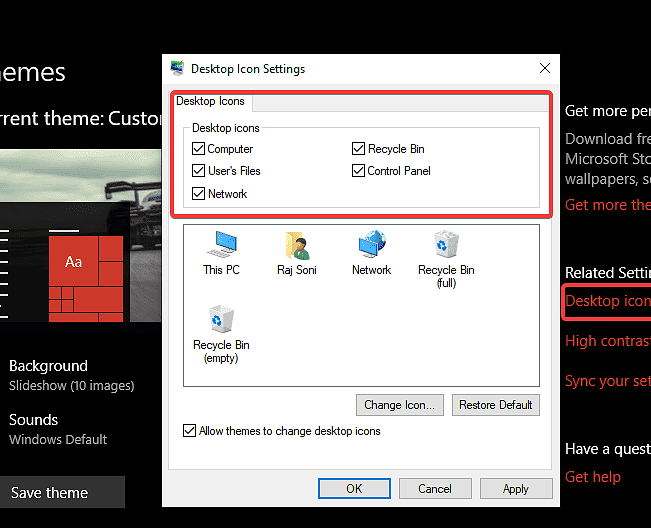Image resolution: width=651 pixels, height=528 pixels.
Task: Close the Desktop Icon Settings dialog
Action: point(545,68)
